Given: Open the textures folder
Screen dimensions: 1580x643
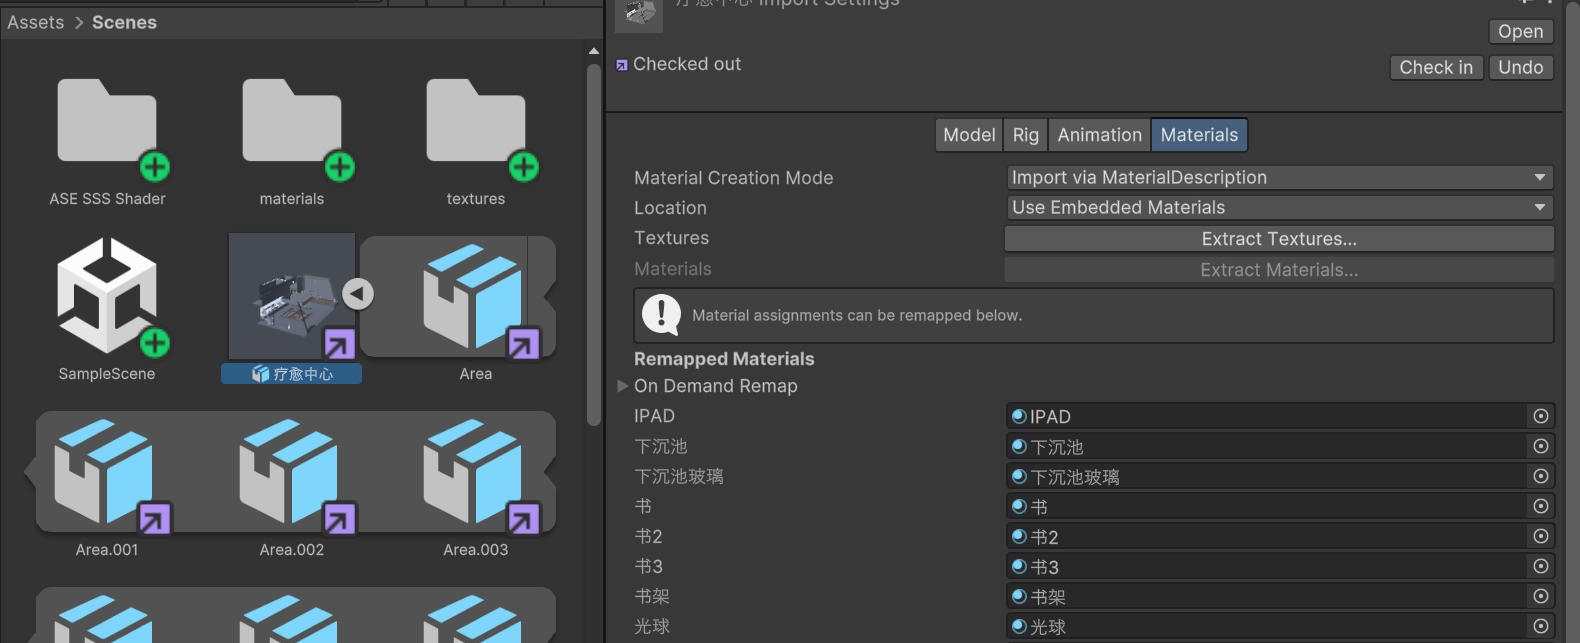Looking at the screenshot, I should (475, 125).
